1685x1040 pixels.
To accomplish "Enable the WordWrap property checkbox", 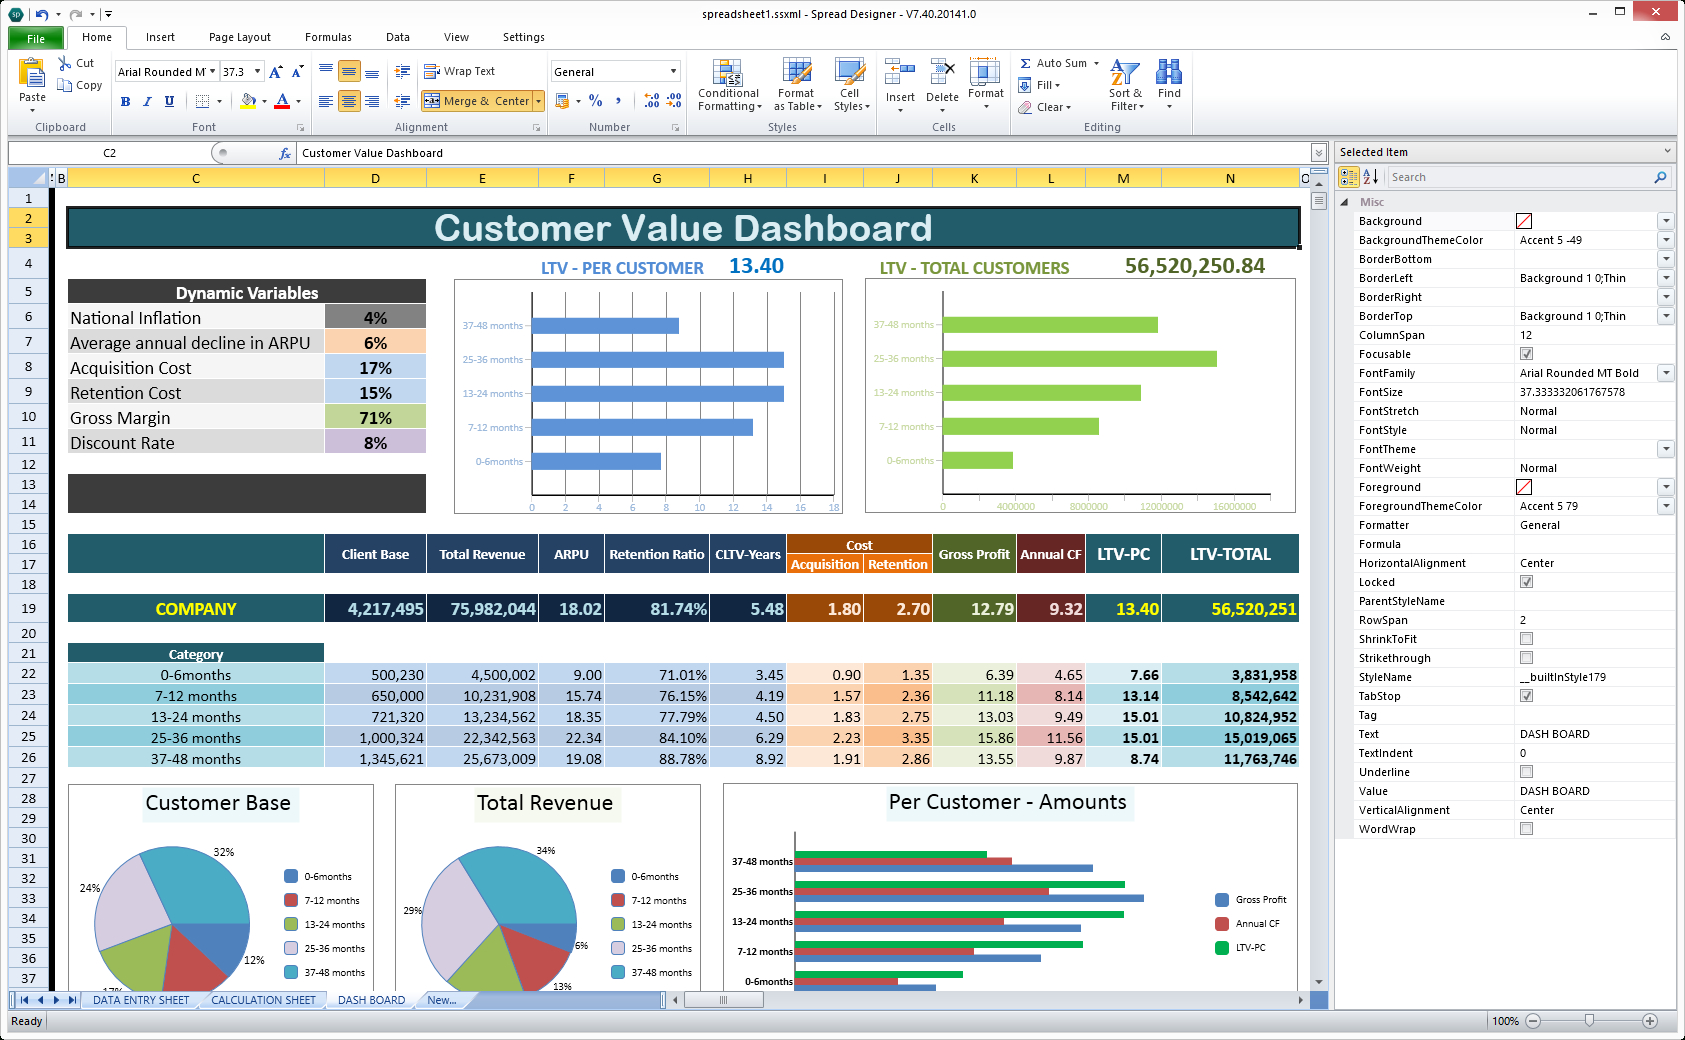I will pyautogui.click(x=1526, y=829).
